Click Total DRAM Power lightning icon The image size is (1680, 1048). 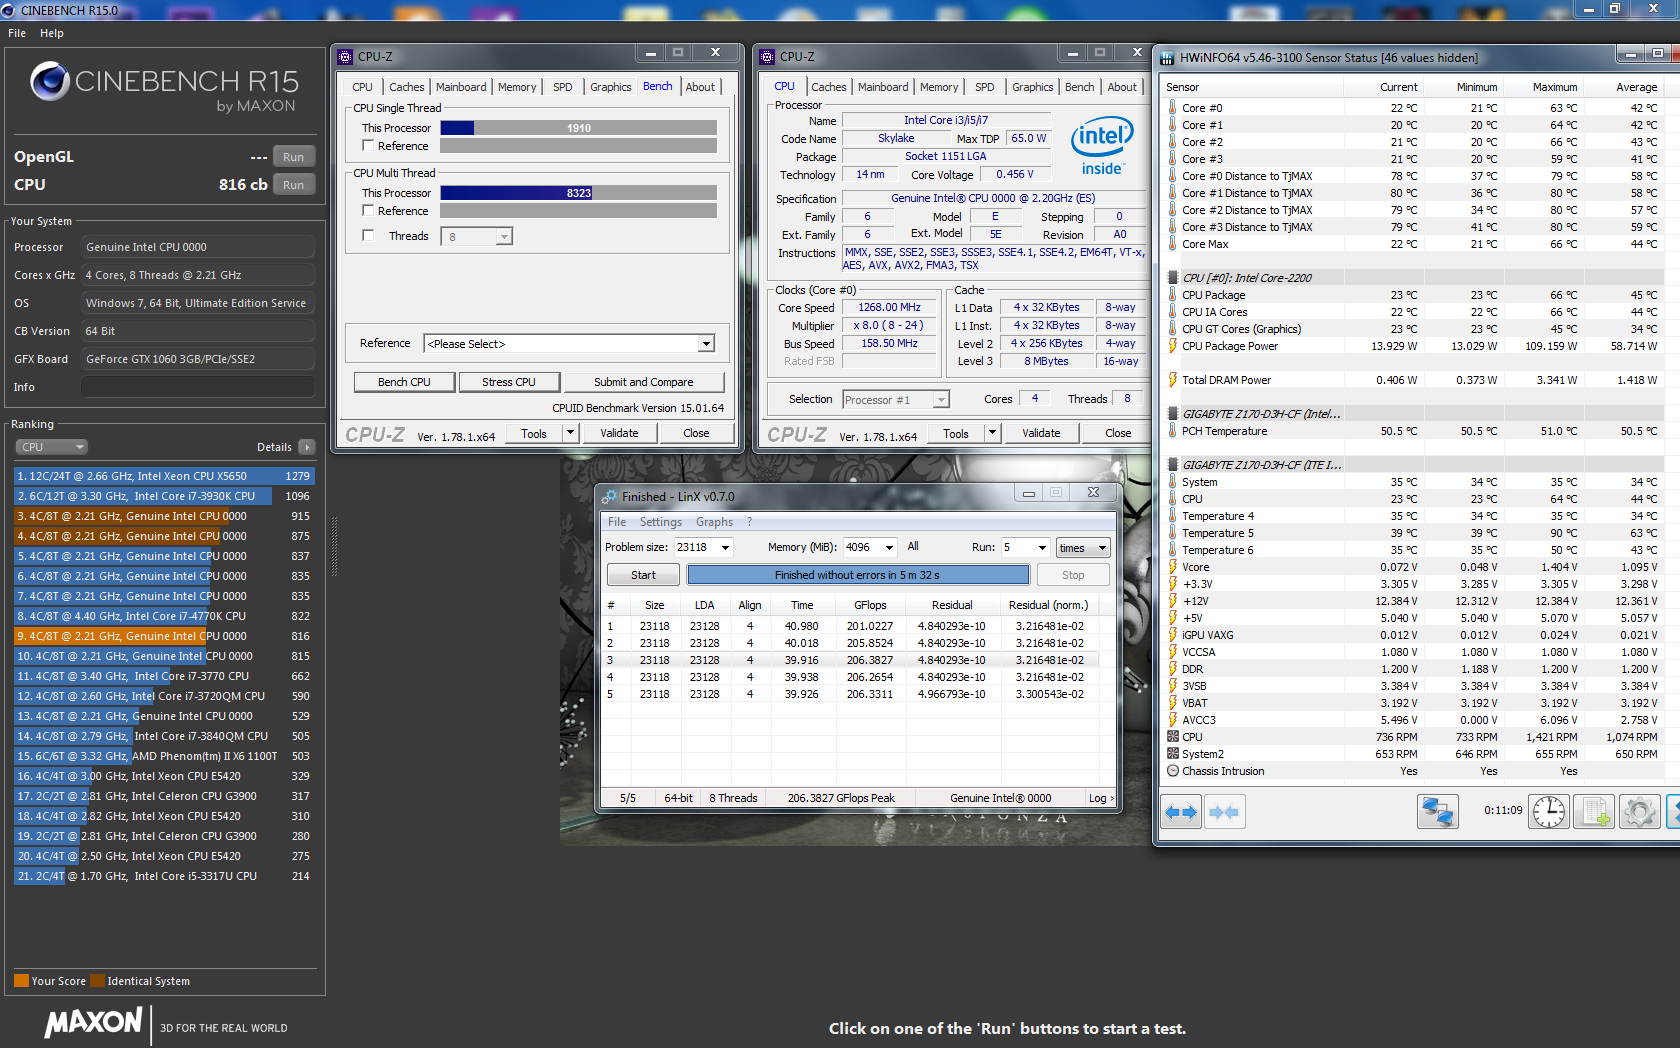pyautogui.click(x=1173, y=380)
